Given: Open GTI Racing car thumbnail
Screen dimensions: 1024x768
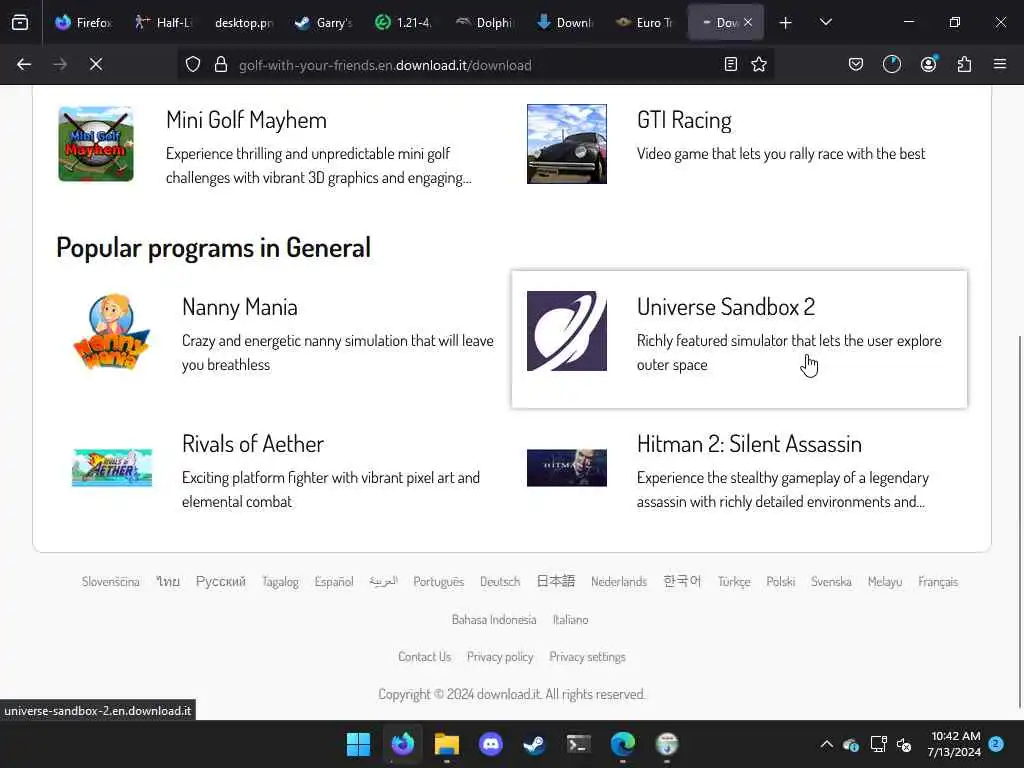Looking at the screenshot, I should point(566,144).
